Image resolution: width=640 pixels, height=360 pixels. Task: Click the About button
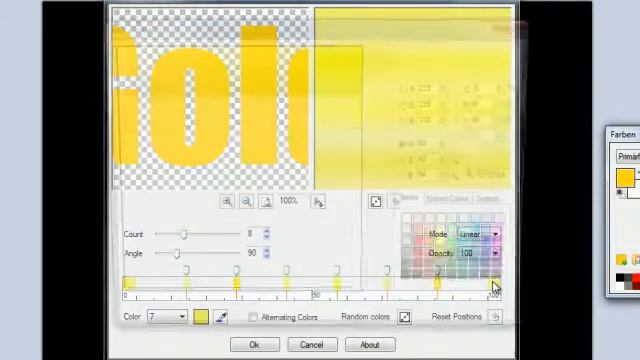(x=370, y=345)
